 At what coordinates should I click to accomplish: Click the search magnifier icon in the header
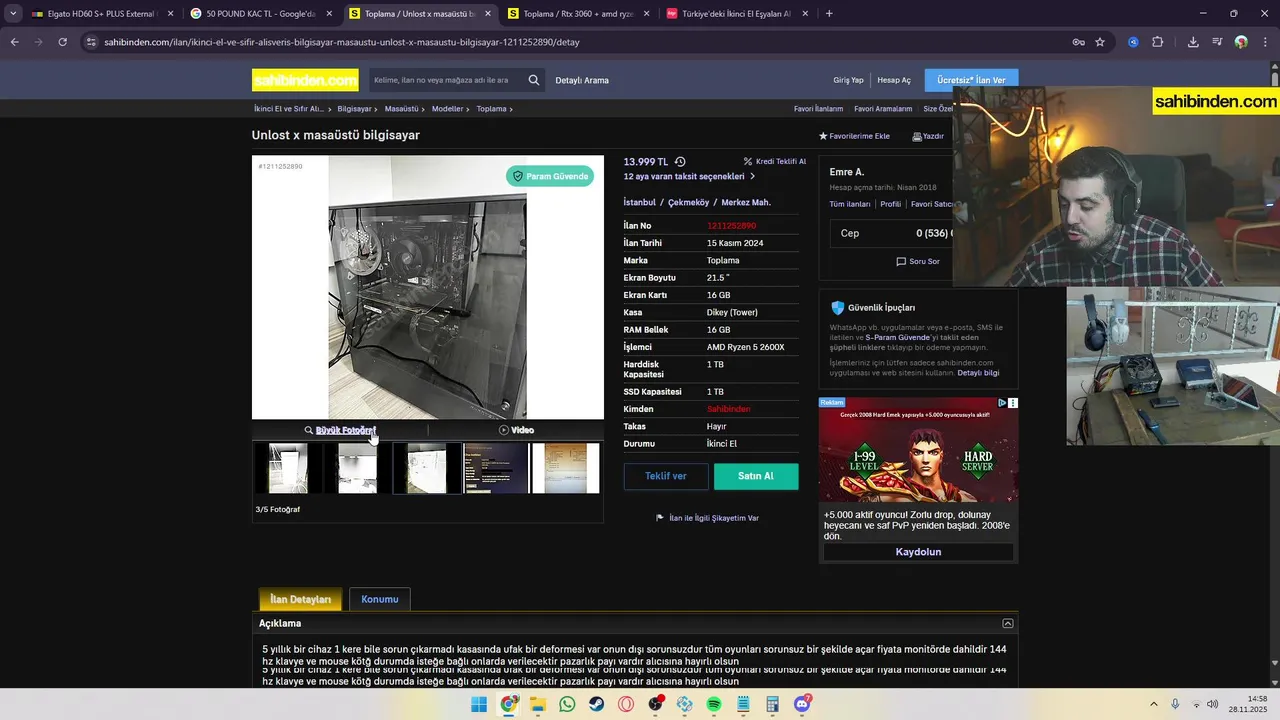point(534,80)
